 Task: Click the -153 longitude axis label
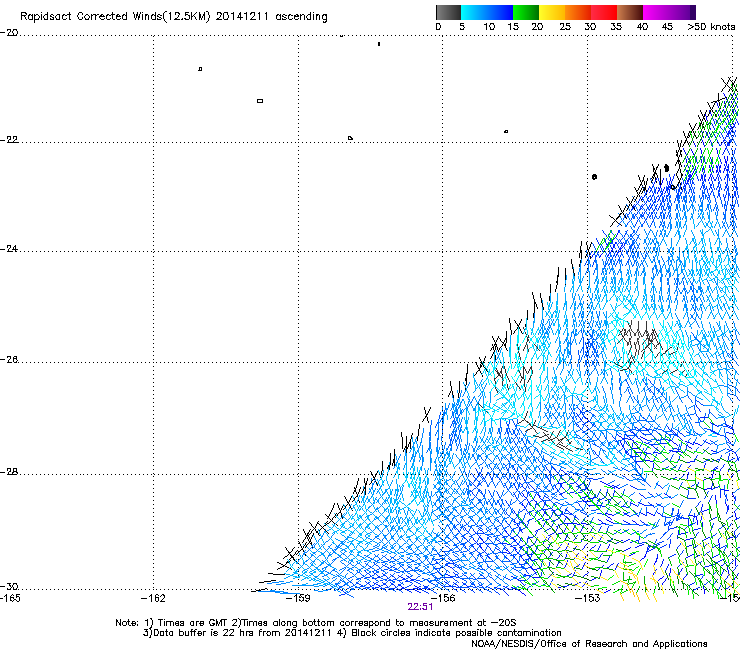coord(588,598)
